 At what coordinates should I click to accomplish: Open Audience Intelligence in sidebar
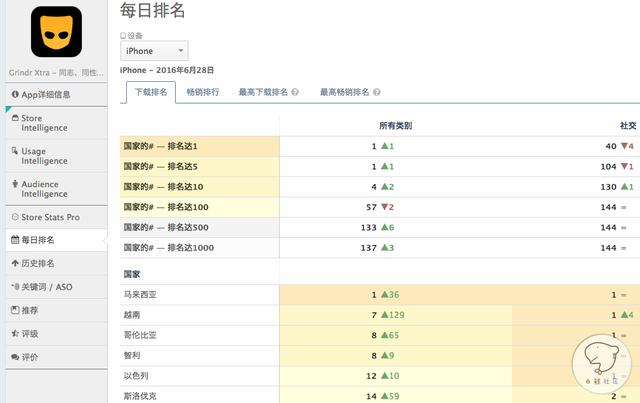click(x=56, y=189)
